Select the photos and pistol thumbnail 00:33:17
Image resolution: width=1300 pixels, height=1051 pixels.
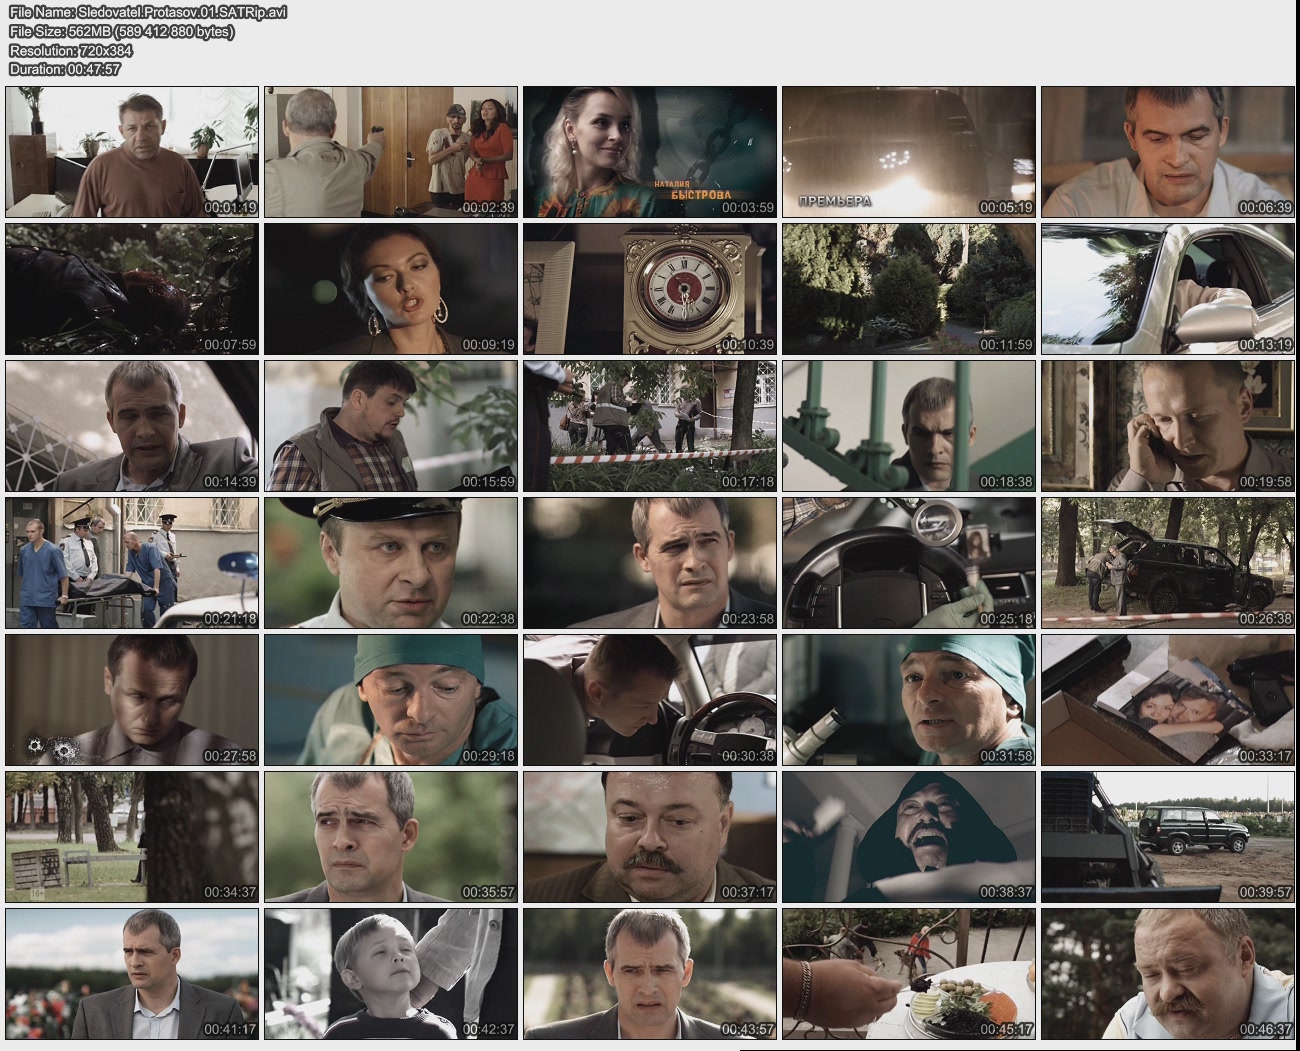(x=1167, y=700)
